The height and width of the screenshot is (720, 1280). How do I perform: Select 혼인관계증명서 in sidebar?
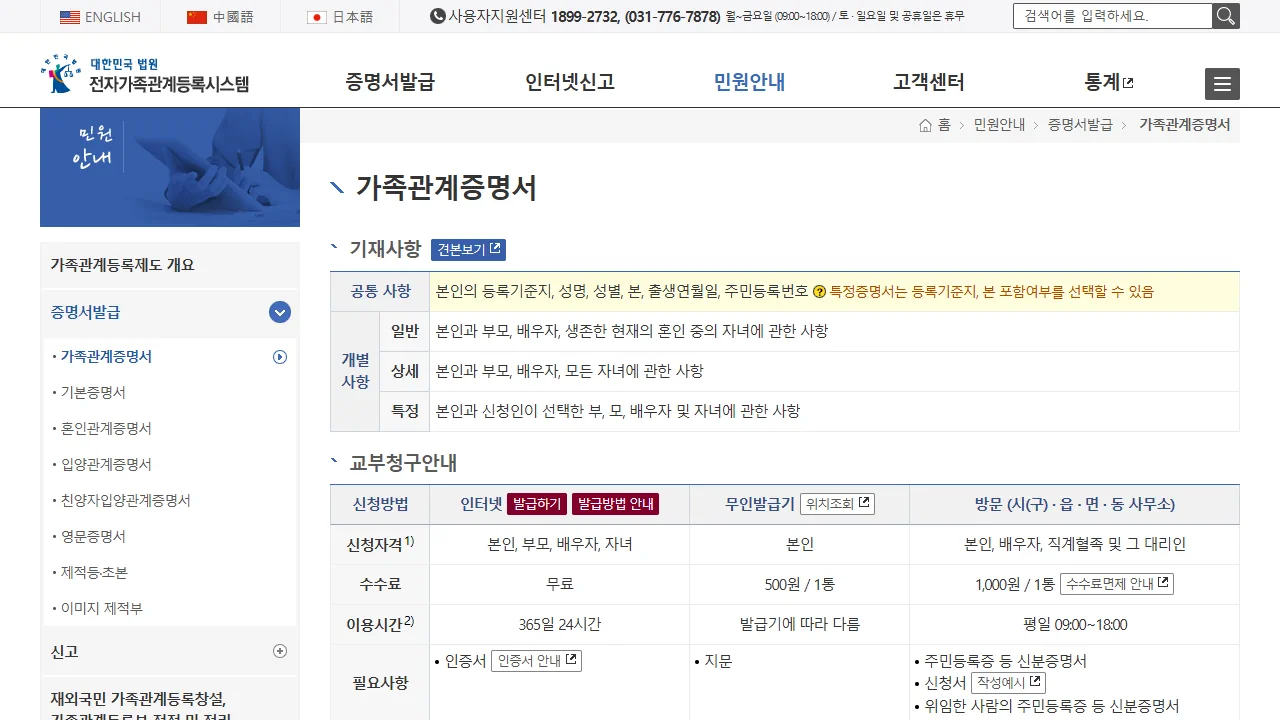click(106, 428)
